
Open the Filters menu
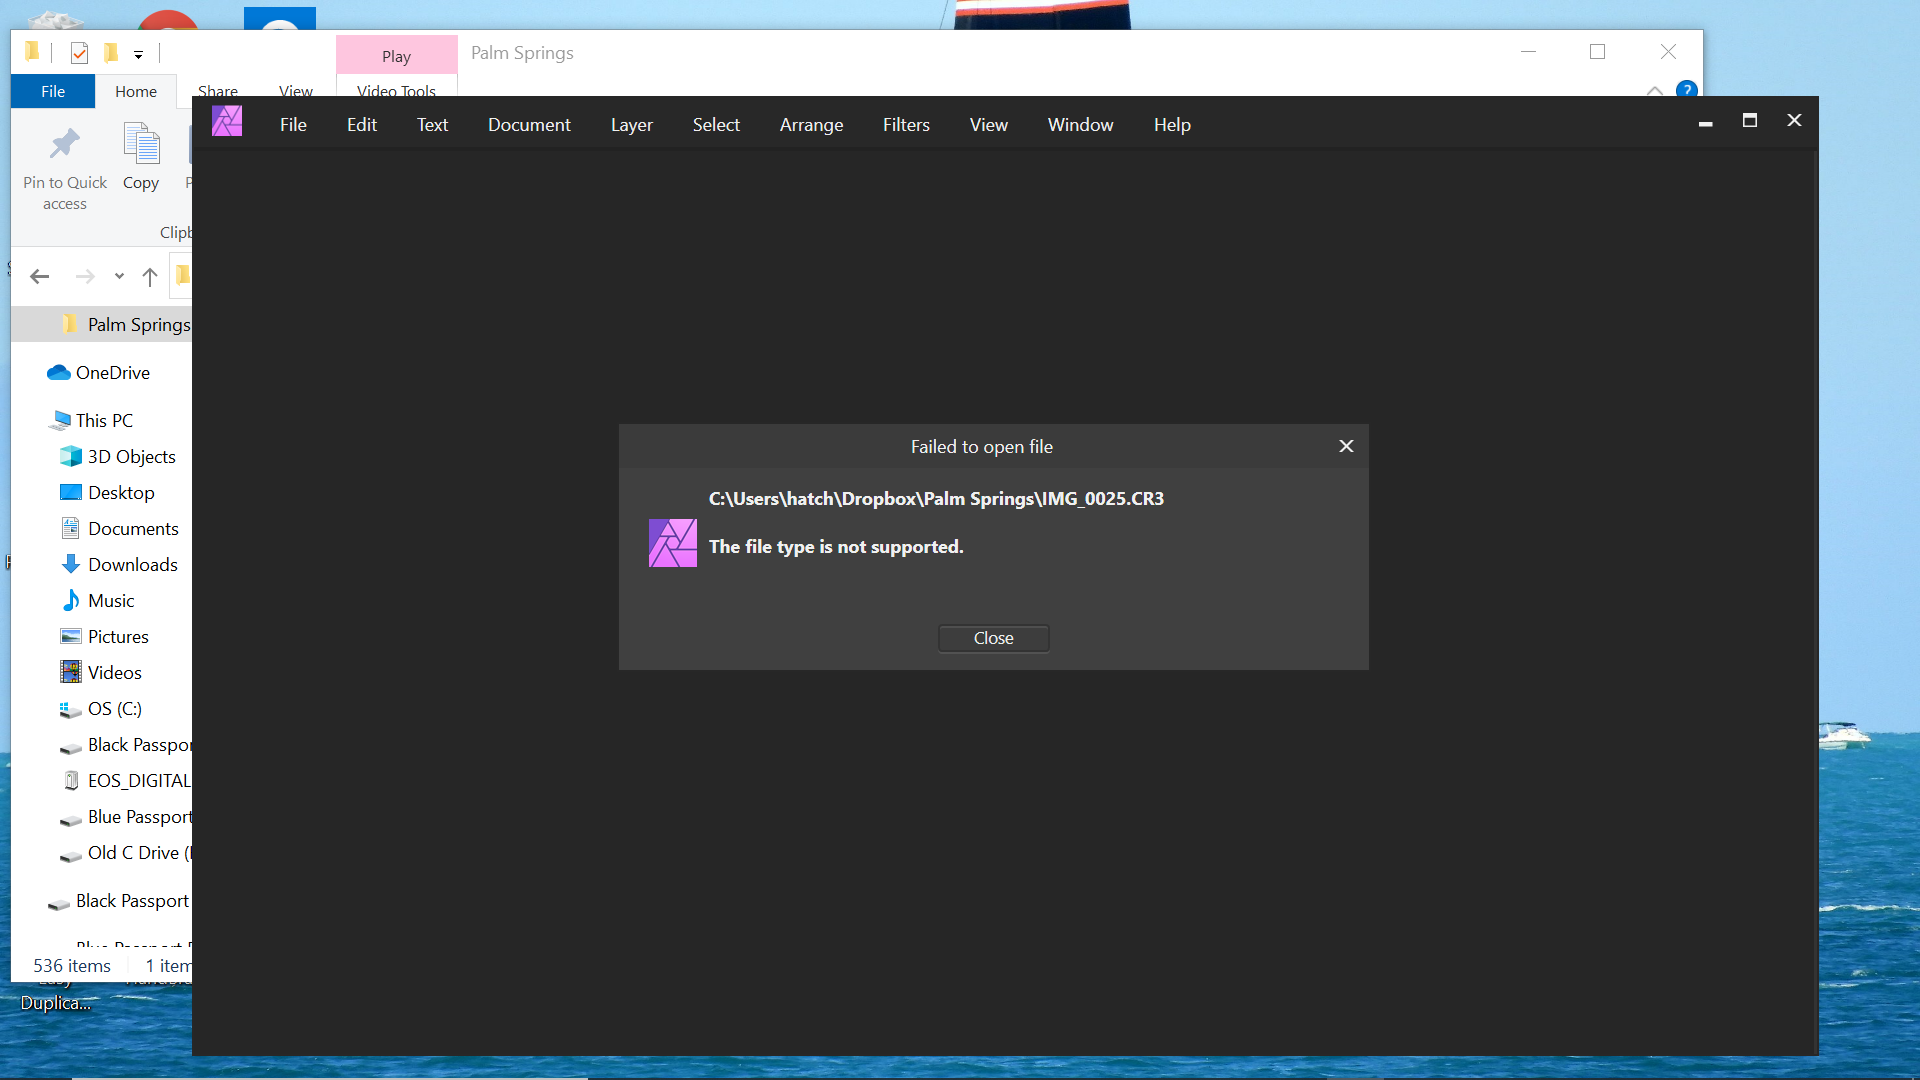906,125
